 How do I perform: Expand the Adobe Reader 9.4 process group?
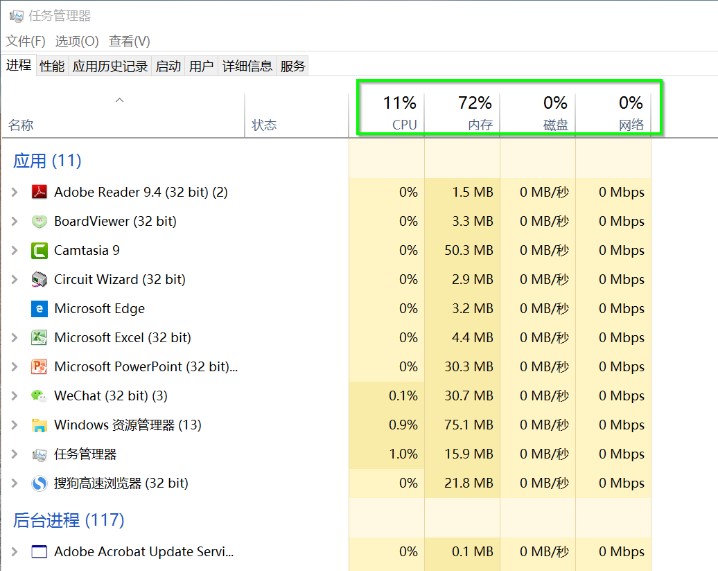pyautogui.click(x=14, y=192)
